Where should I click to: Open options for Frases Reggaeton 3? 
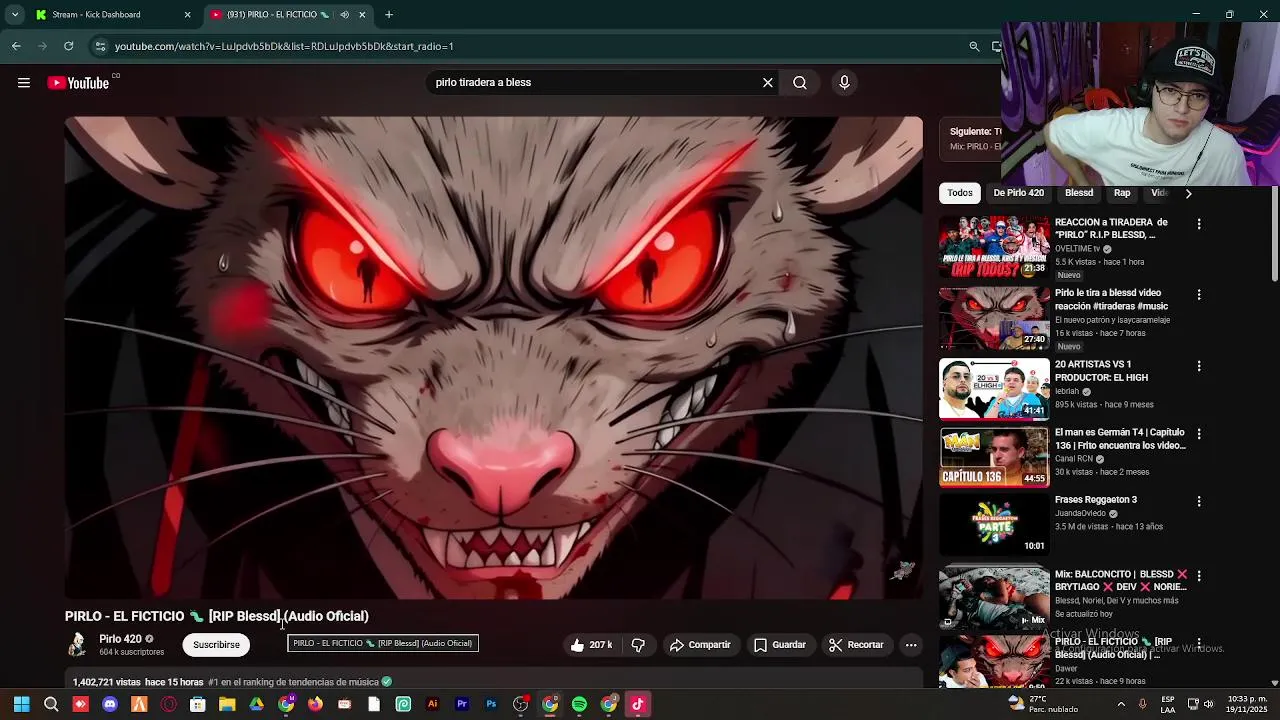pyautogui.click(x=1199, y=501)
